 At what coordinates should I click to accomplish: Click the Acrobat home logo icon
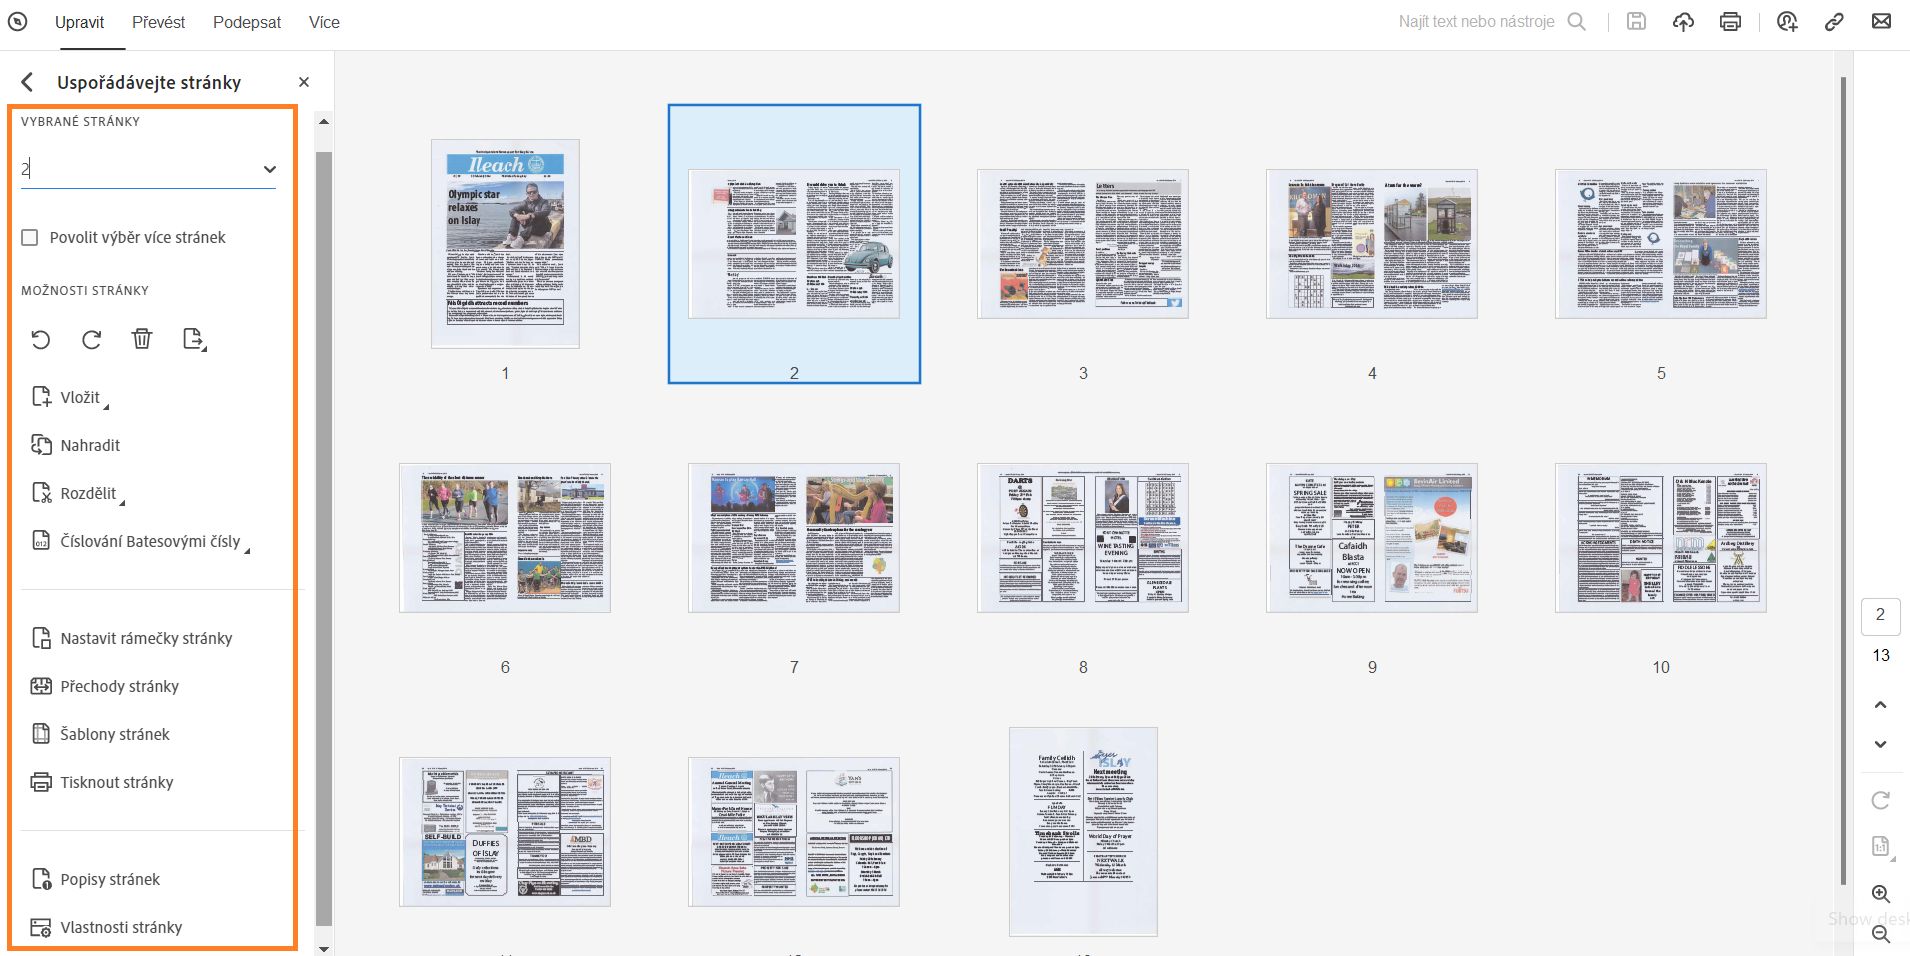[x=18, y=22]
